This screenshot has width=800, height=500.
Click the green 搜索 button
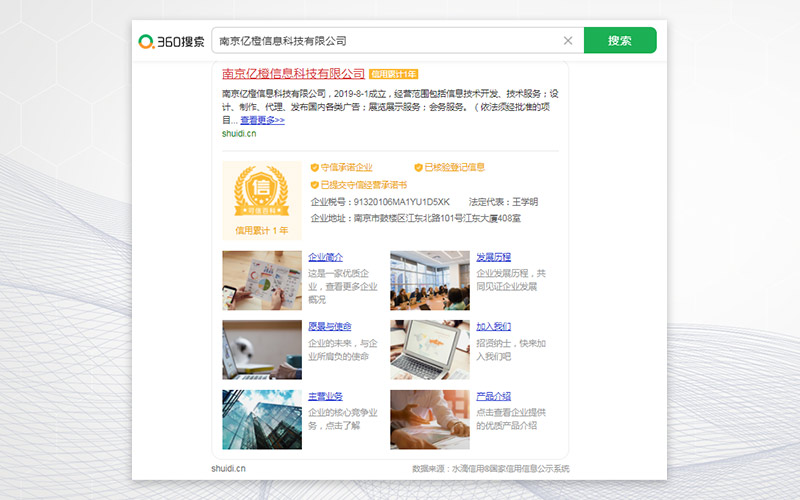[620, 40]
